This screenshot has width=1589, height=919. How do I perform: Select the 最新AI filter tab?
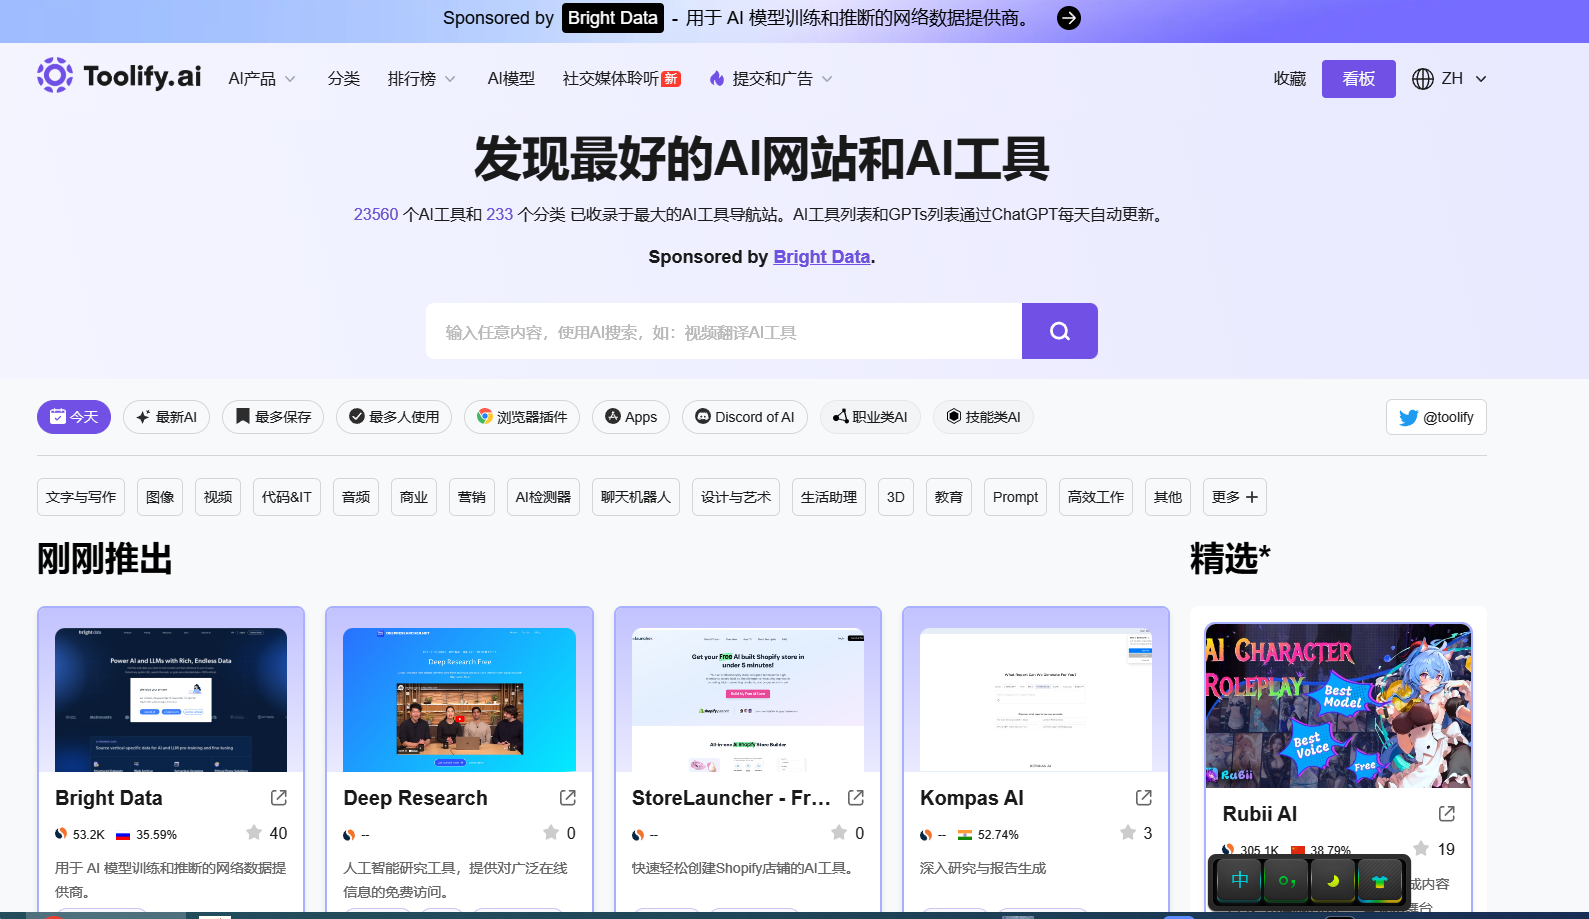166,417
